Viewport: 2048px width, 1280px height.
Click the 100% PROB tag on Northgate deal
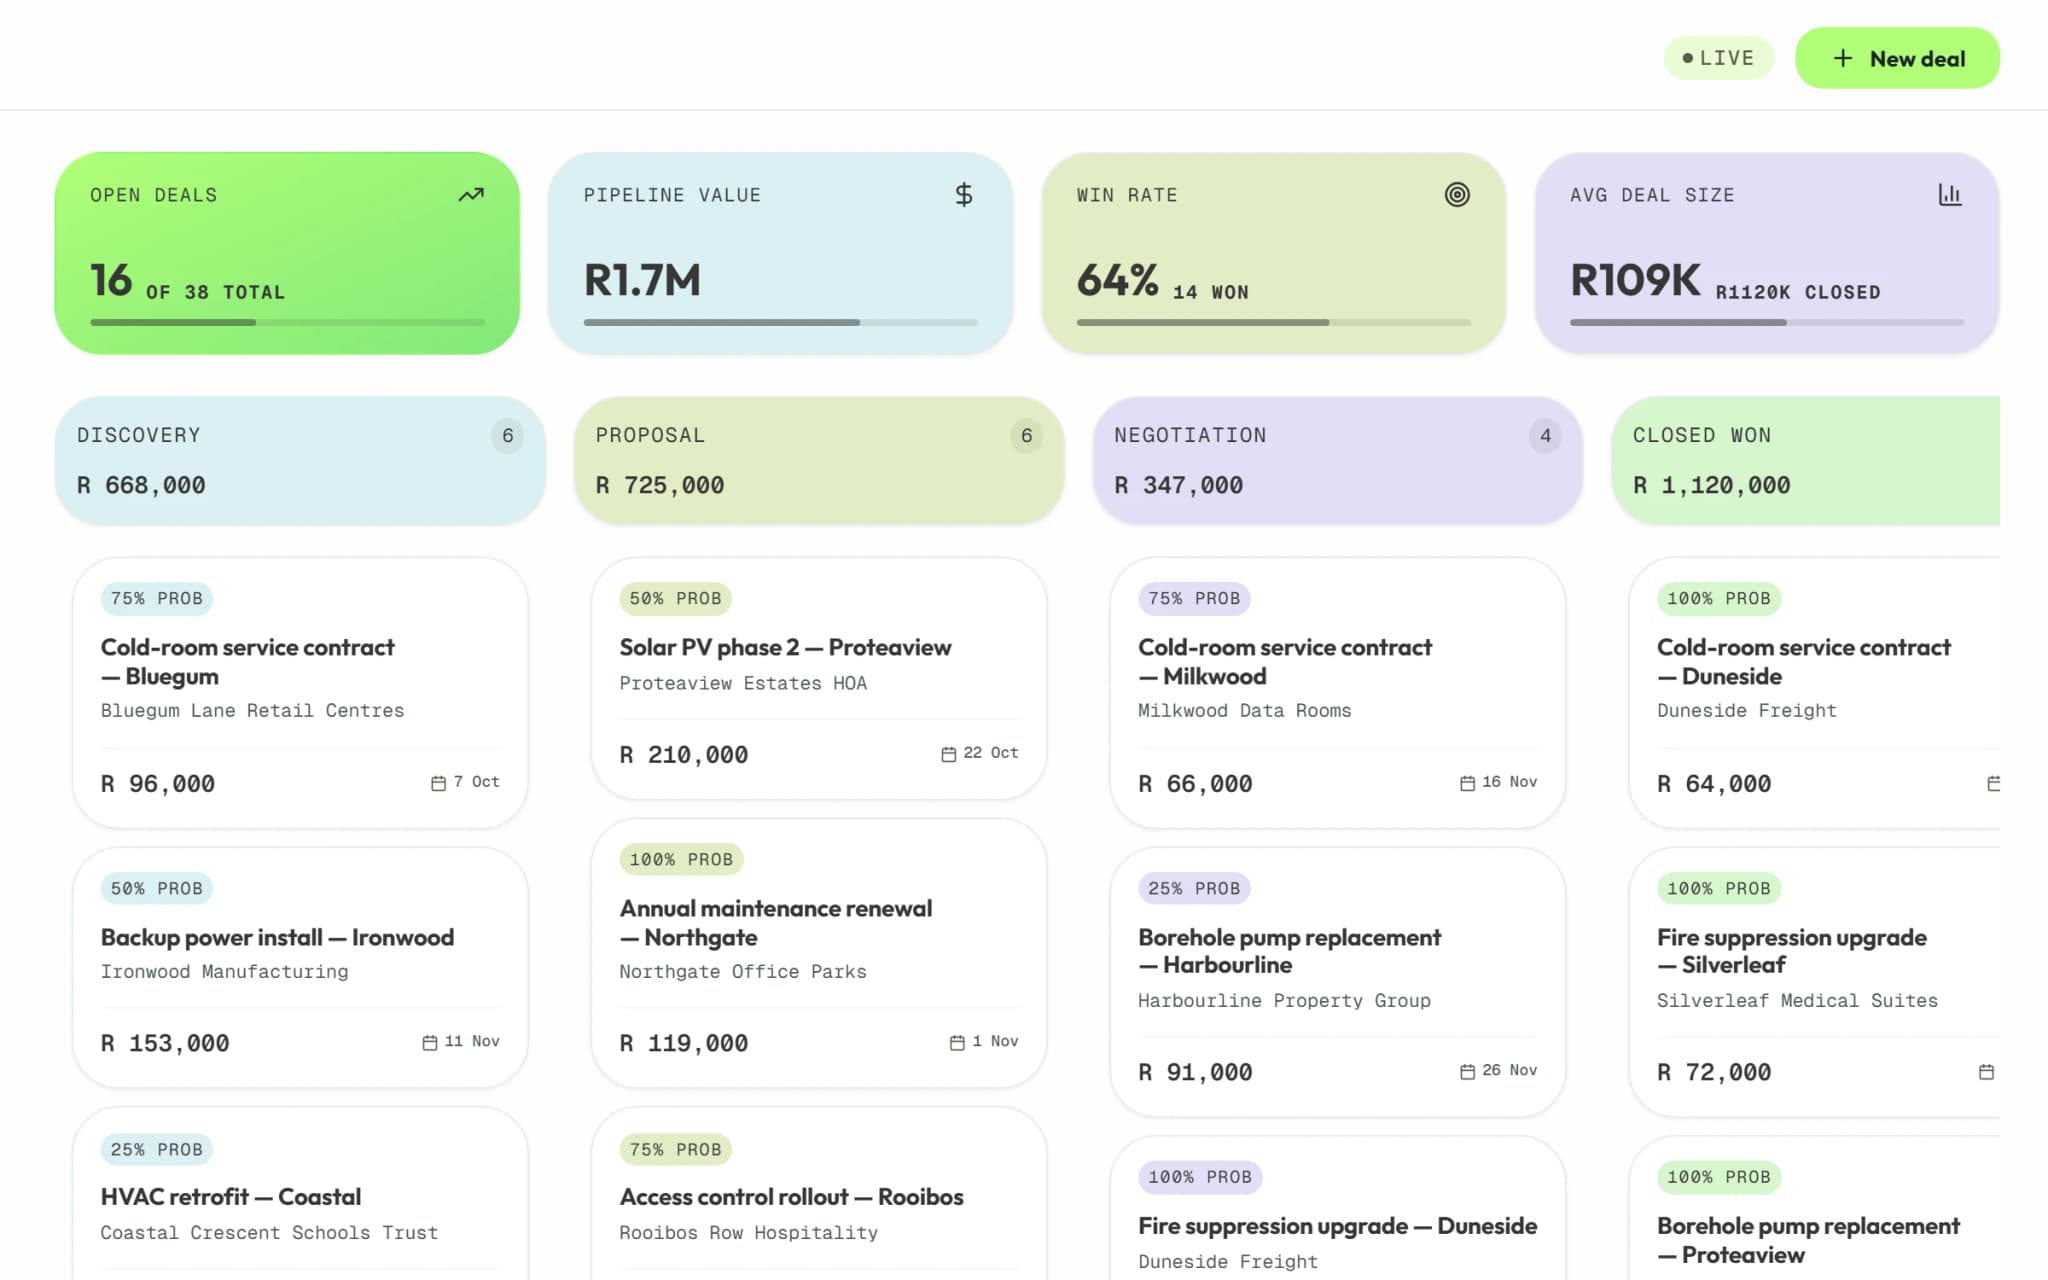(x=681, y=859)
